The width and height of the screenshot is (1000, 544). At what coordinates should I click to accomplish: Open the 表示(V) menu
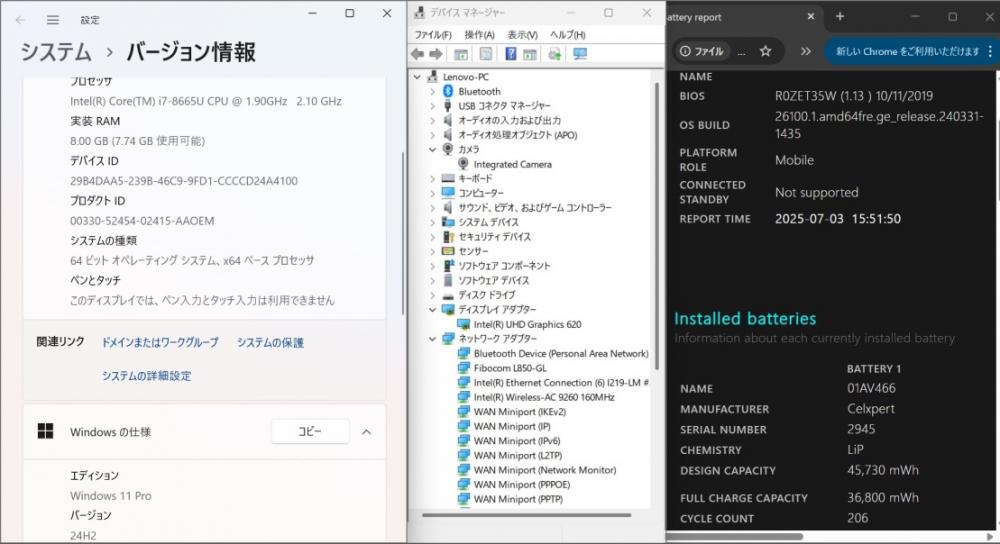[522, 34]
